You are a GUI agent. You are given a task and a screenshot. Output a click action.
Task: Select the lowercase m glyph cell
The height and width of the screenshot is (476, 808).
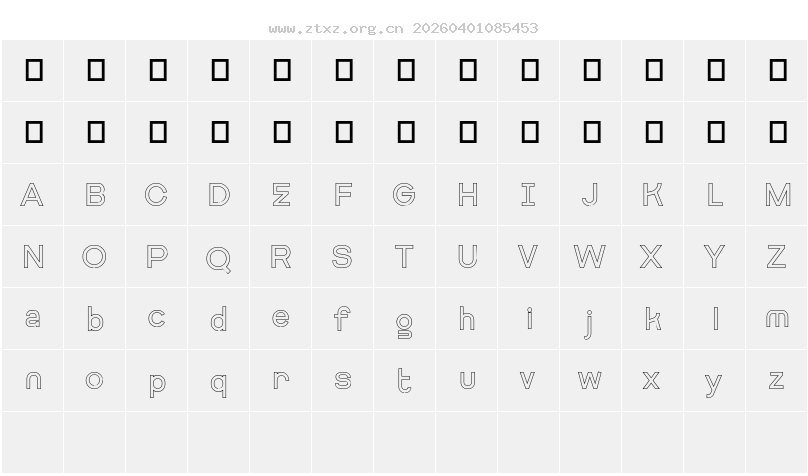point(777,319)
